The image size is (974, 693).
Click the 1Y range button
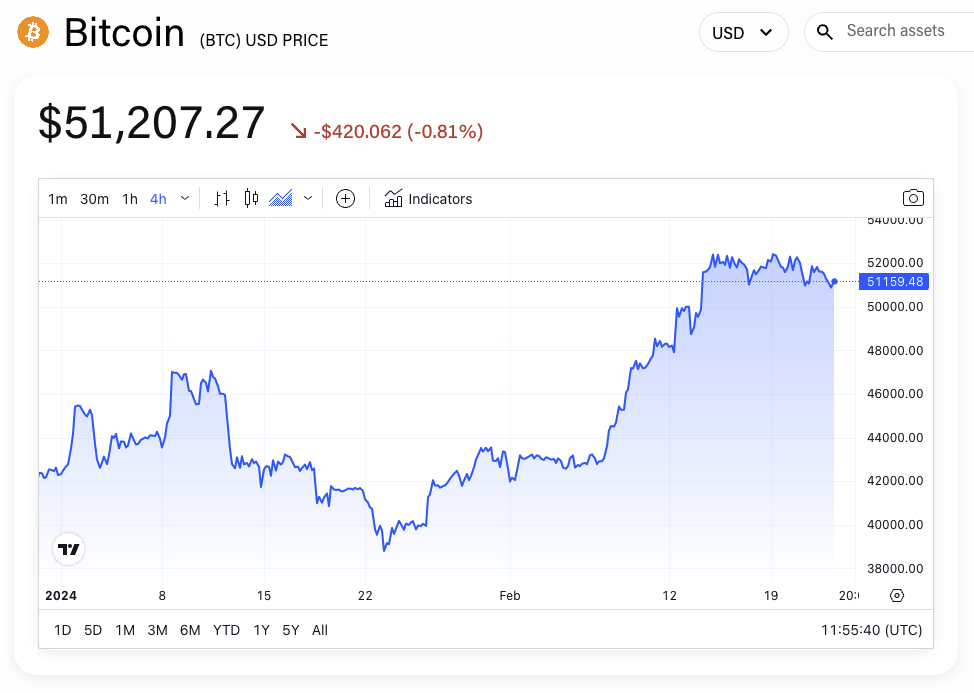click(x=261, y=630)
